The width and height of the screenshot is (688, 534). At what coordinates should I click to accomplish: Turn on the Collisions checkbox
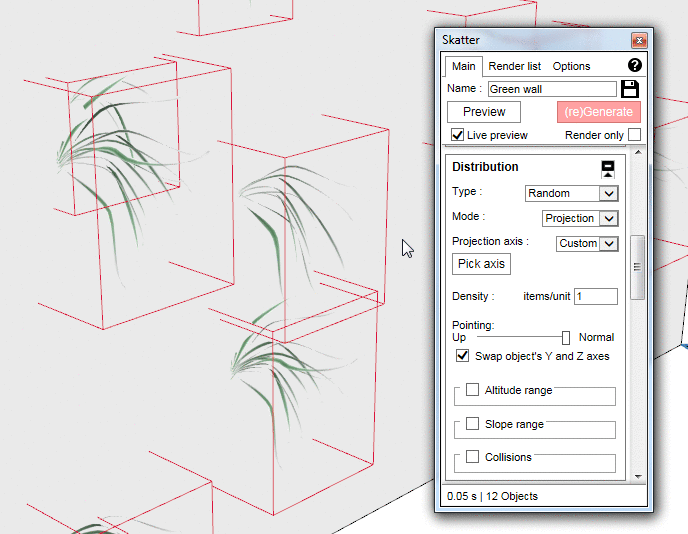coord(473,457)
